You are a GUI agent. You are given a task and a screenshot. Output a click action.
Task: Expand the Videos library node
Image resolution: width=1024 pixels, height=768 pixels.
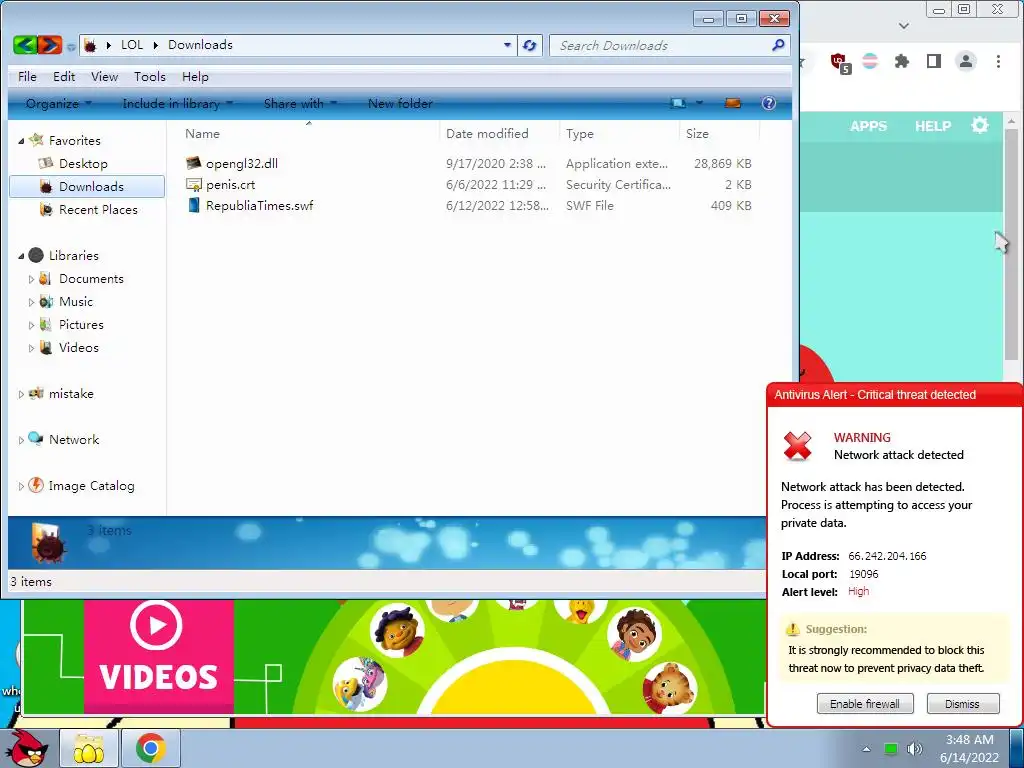pyautogui.click(x=31, y=348)
